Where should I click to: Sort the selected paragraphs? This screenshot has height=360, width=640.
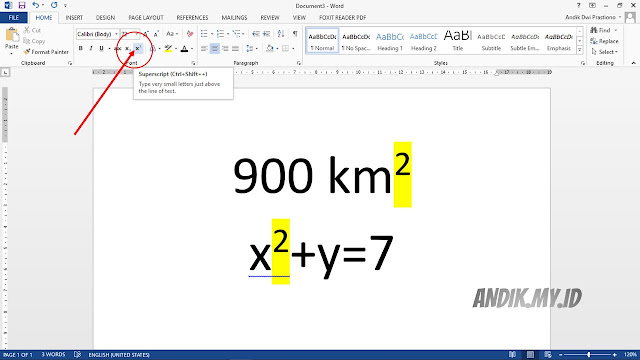281,34
